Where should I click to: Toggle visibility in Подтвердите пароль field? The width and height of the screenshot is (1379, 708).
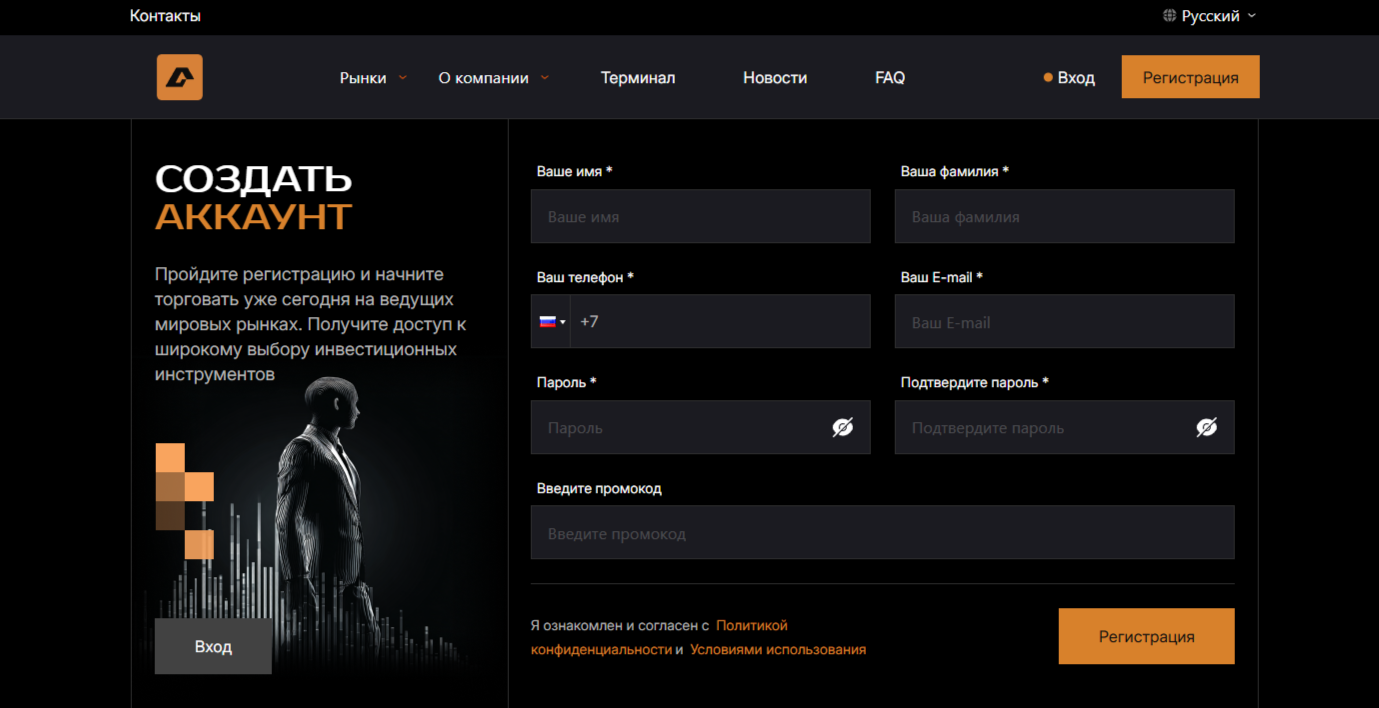pyautogui.click(x=1207, y=428)
